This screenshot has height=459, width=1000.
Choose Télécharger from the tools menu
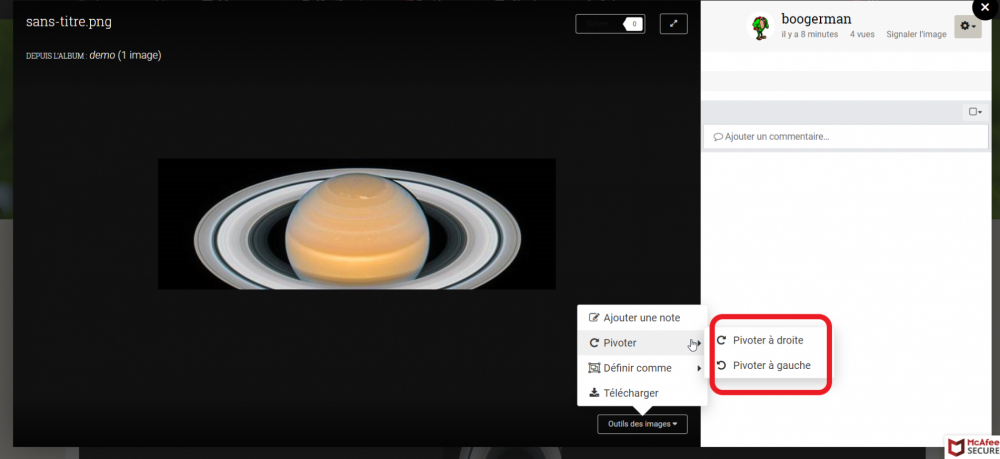642,393
